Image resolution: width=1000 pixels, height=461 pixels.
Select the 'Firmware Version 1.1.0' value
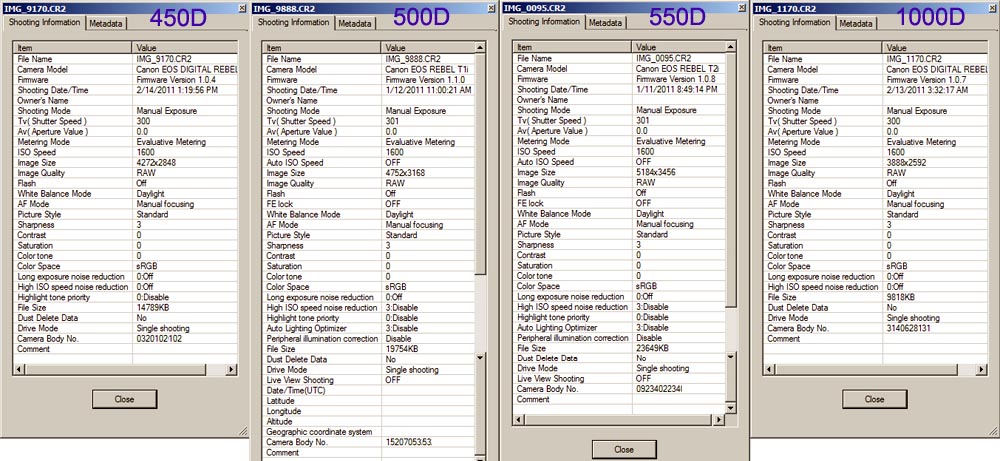(x=425, y=80)
